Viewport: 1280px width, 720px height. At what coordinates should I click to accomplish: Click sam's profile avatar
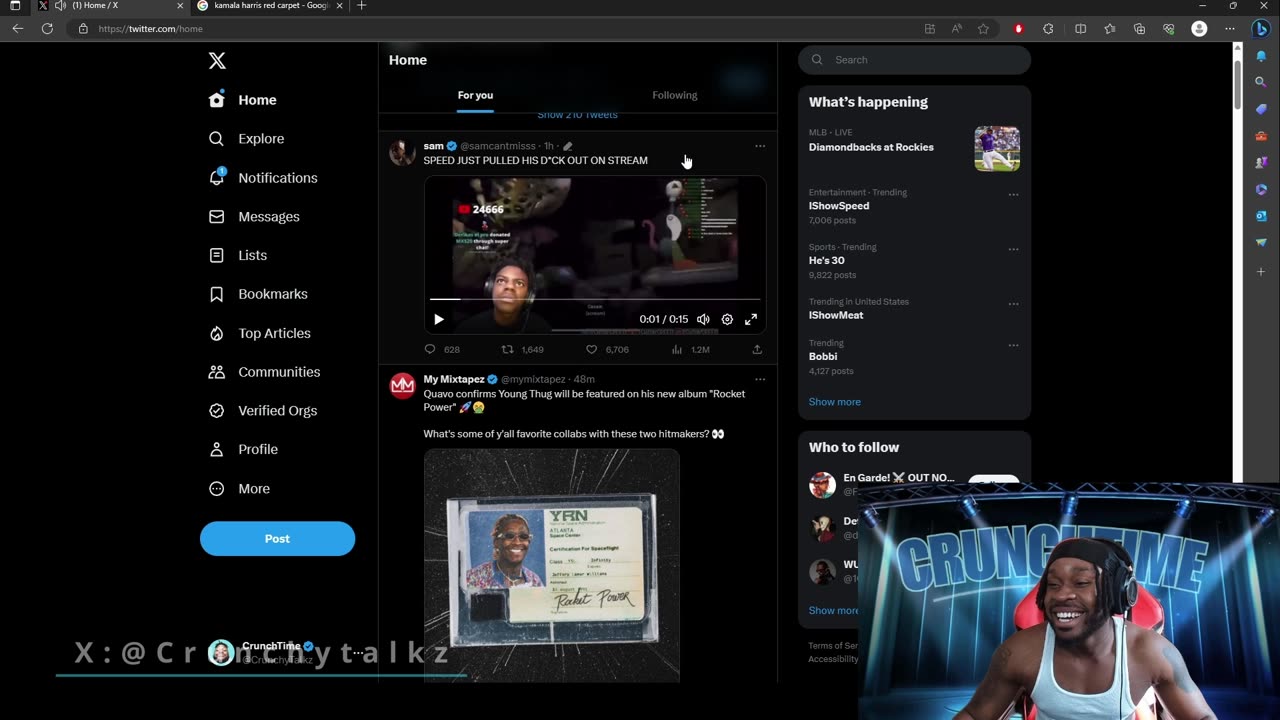point(402,152)
